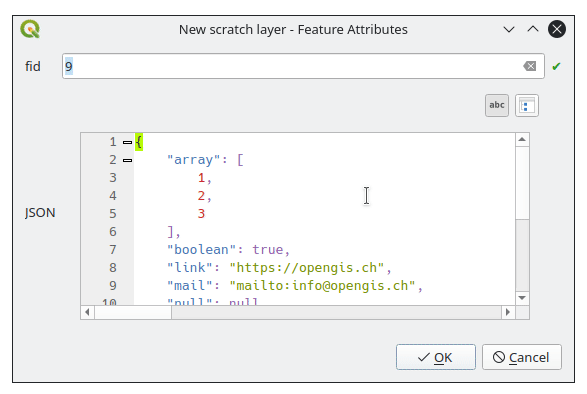Maximize the dialog with the up chevron
The height and width of the screenshot is (394, 587).
[533, 29]
